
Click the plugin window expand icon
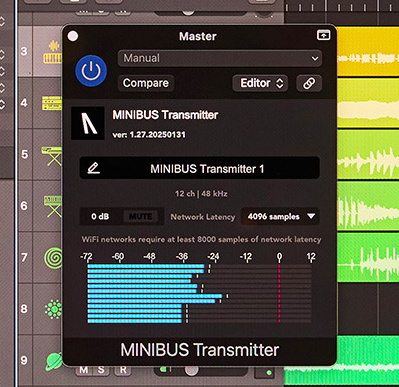(323, 35)
